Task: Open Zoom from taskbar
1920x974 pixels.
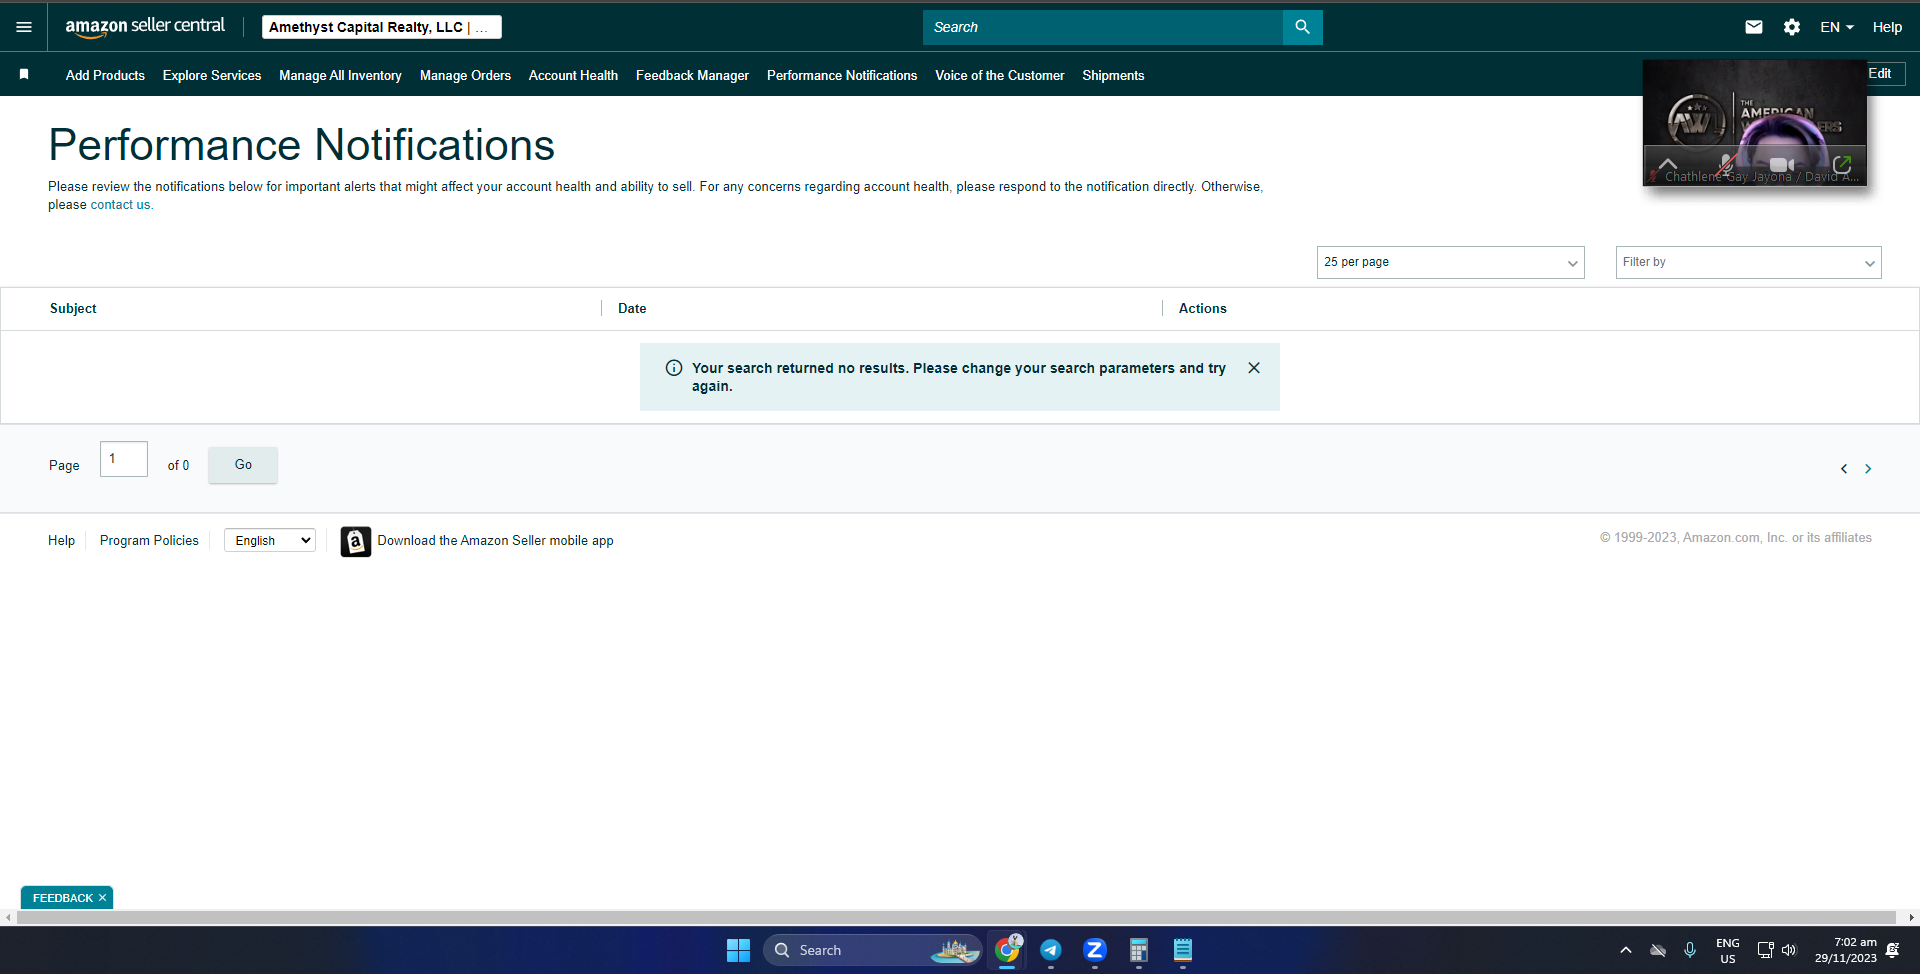Action: (x=1095, y=950)
